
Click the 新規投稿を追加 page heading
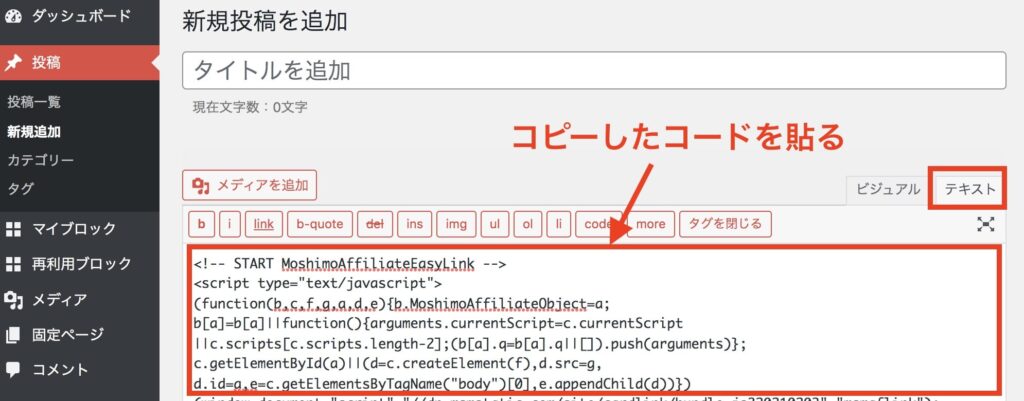(x=265, y=22)
